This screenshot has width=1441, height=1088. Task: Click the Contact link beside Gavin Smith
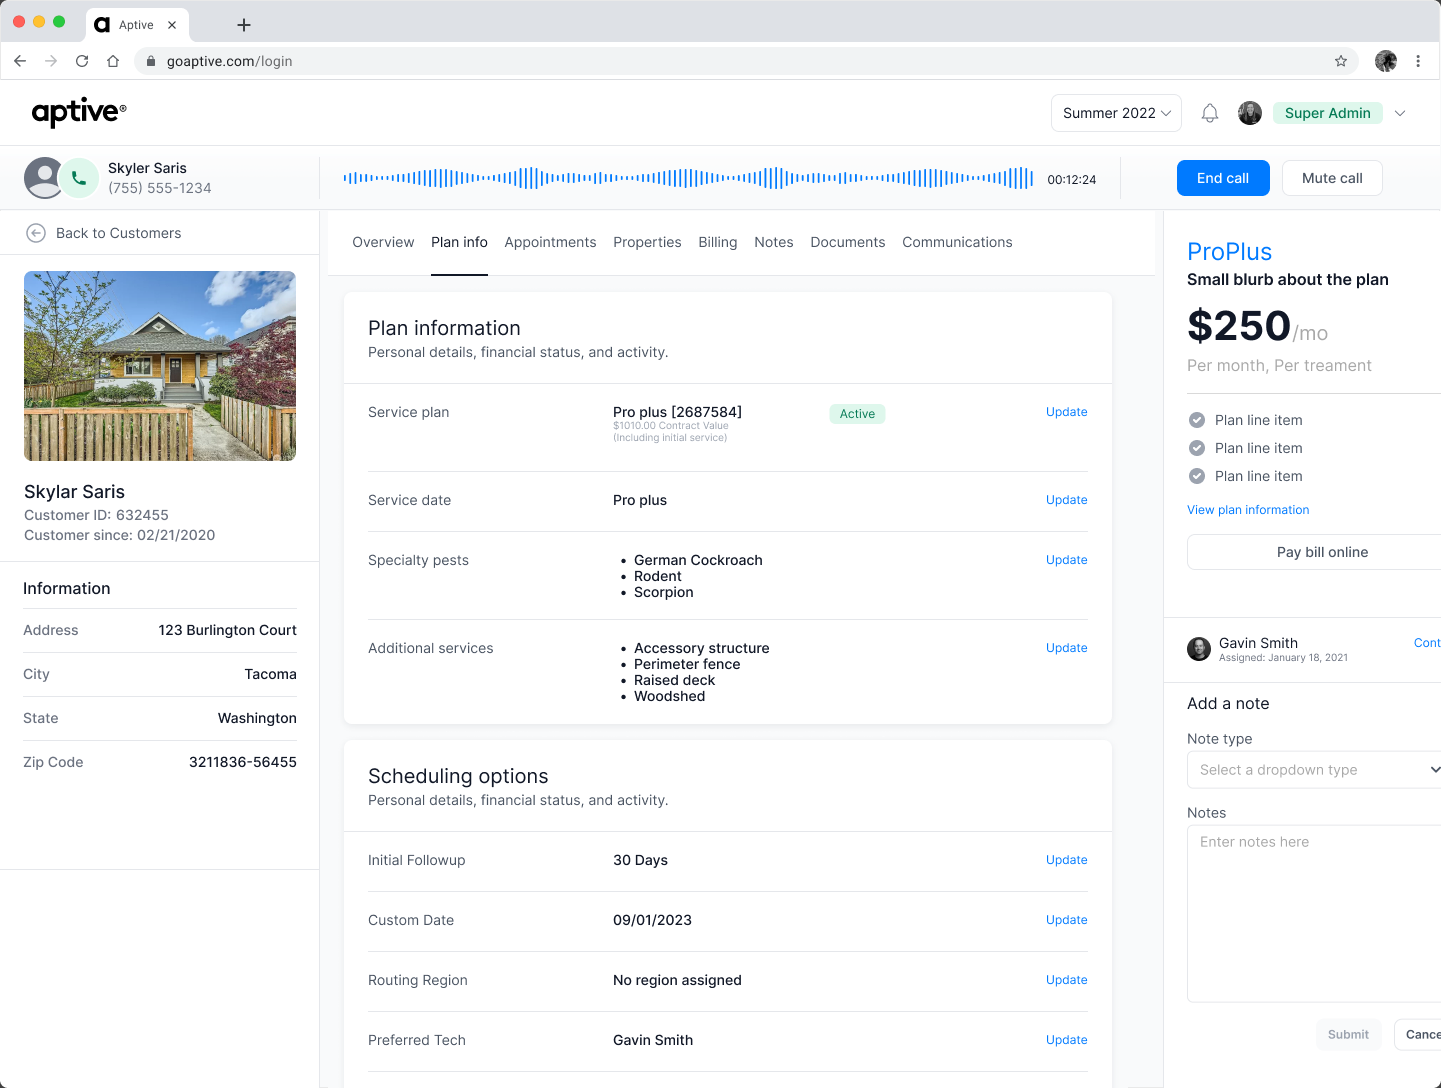(x=1427, y=643)
